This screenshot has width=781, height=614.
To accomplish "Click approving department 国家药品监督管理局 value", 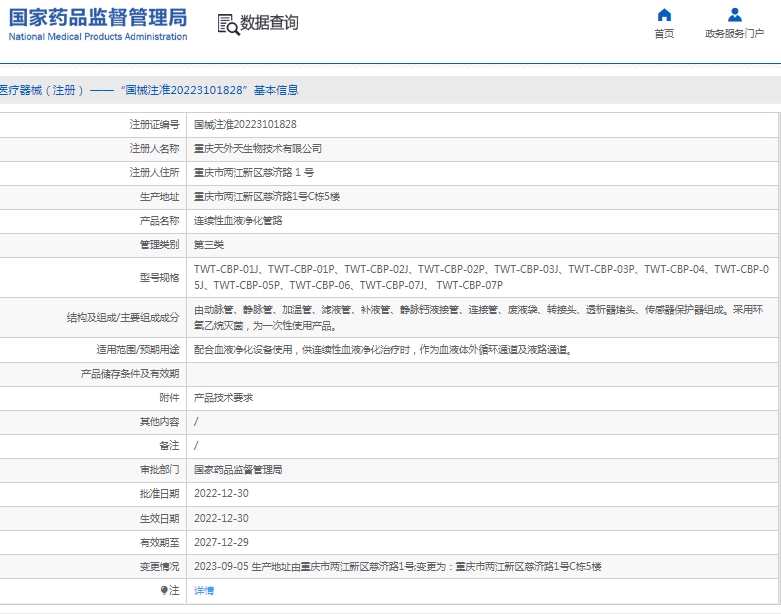I will (238, 470).
